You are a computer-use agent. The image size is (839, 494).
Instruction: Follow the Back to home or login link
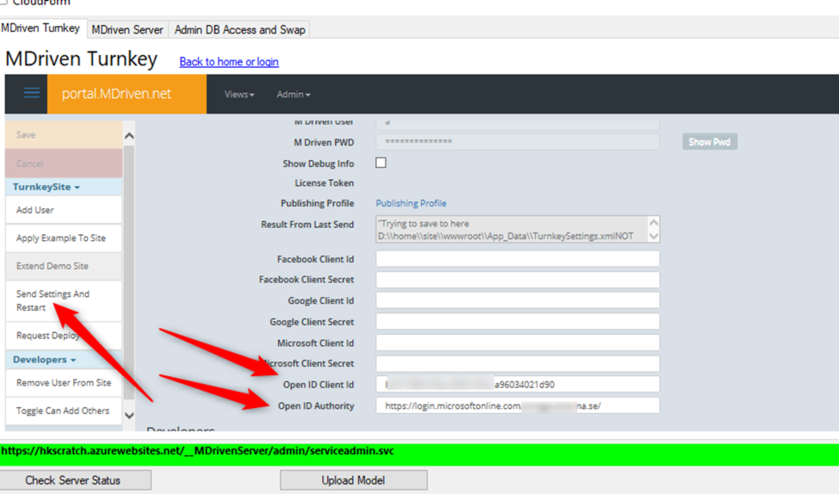pyautogui.click(x=229, y=62)
